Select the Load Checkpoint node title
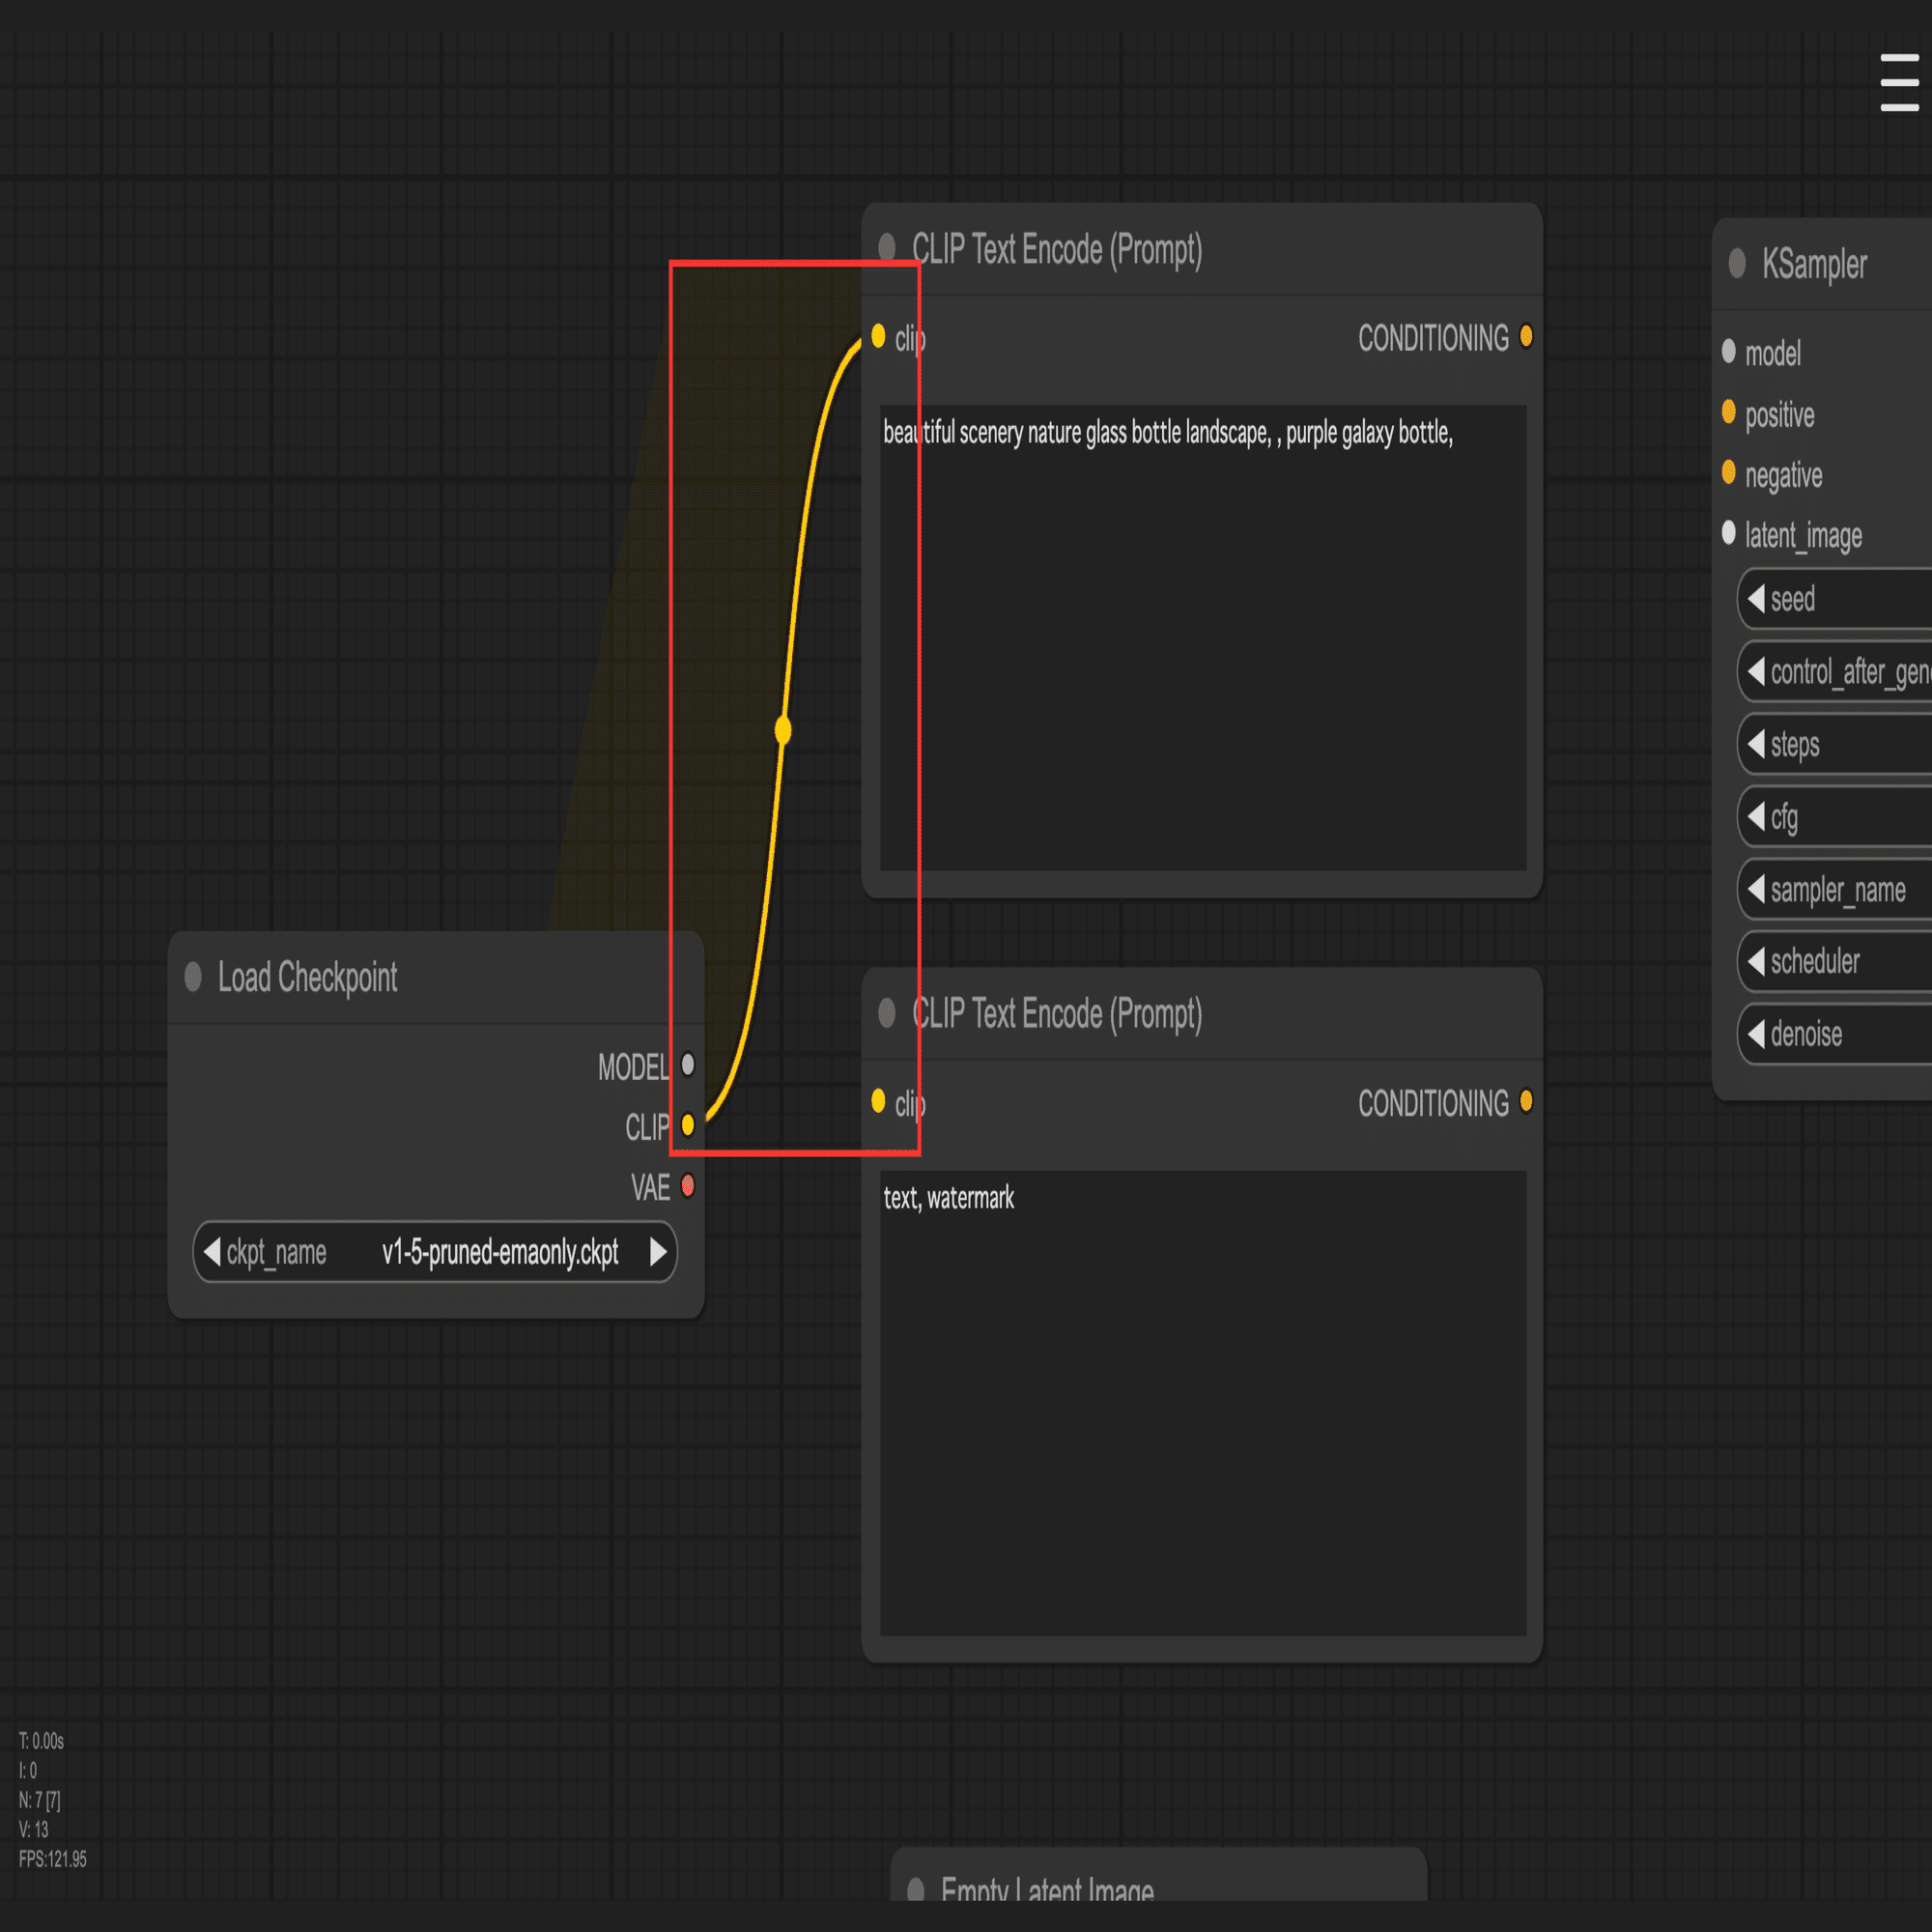The image size is (1932, 1932). (307, 978)
